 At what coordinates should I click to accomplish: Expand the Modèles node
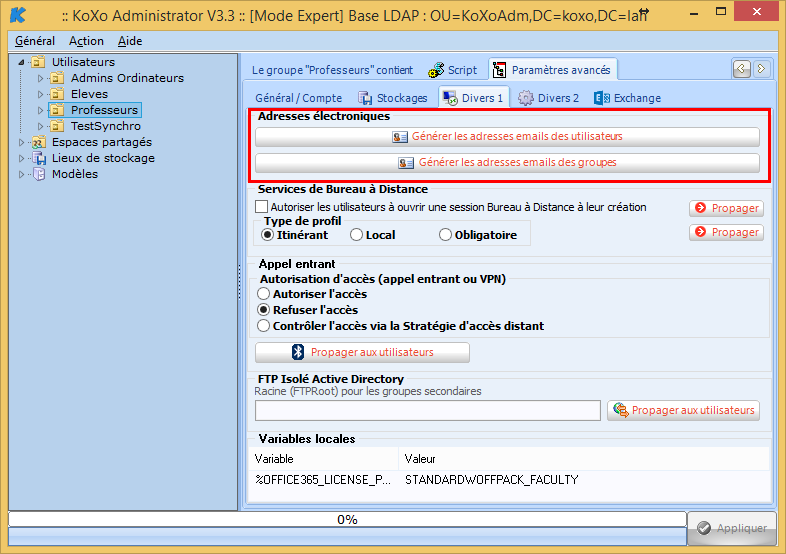(x=22, y=174)
